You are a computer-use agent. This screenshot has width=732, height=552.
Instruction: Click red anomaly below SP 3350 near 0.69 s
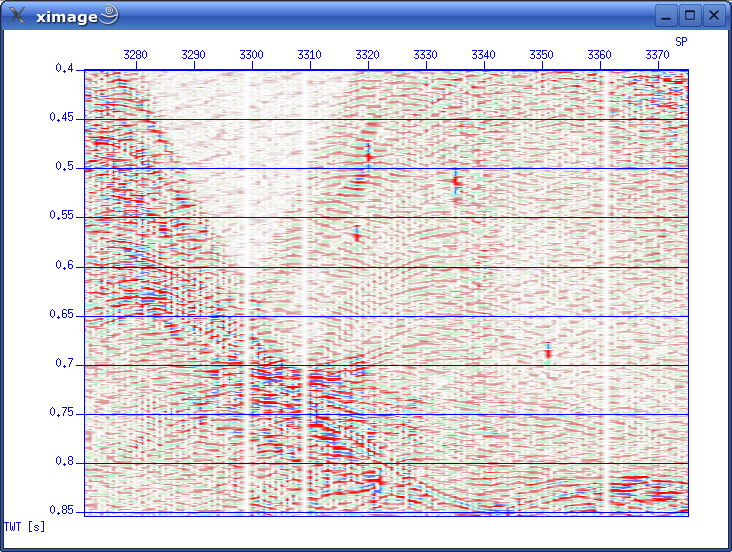click(548, 351)
